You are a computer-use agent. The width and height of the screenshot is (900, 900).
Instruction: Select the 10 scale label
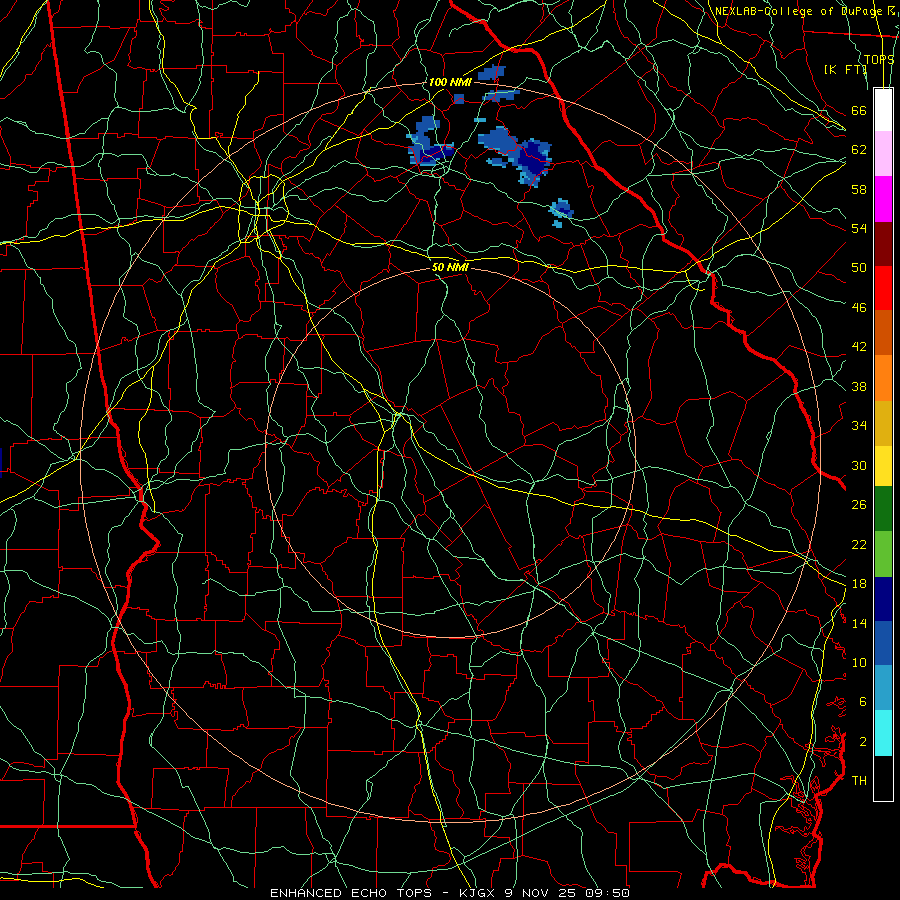[x=859, y=662]
